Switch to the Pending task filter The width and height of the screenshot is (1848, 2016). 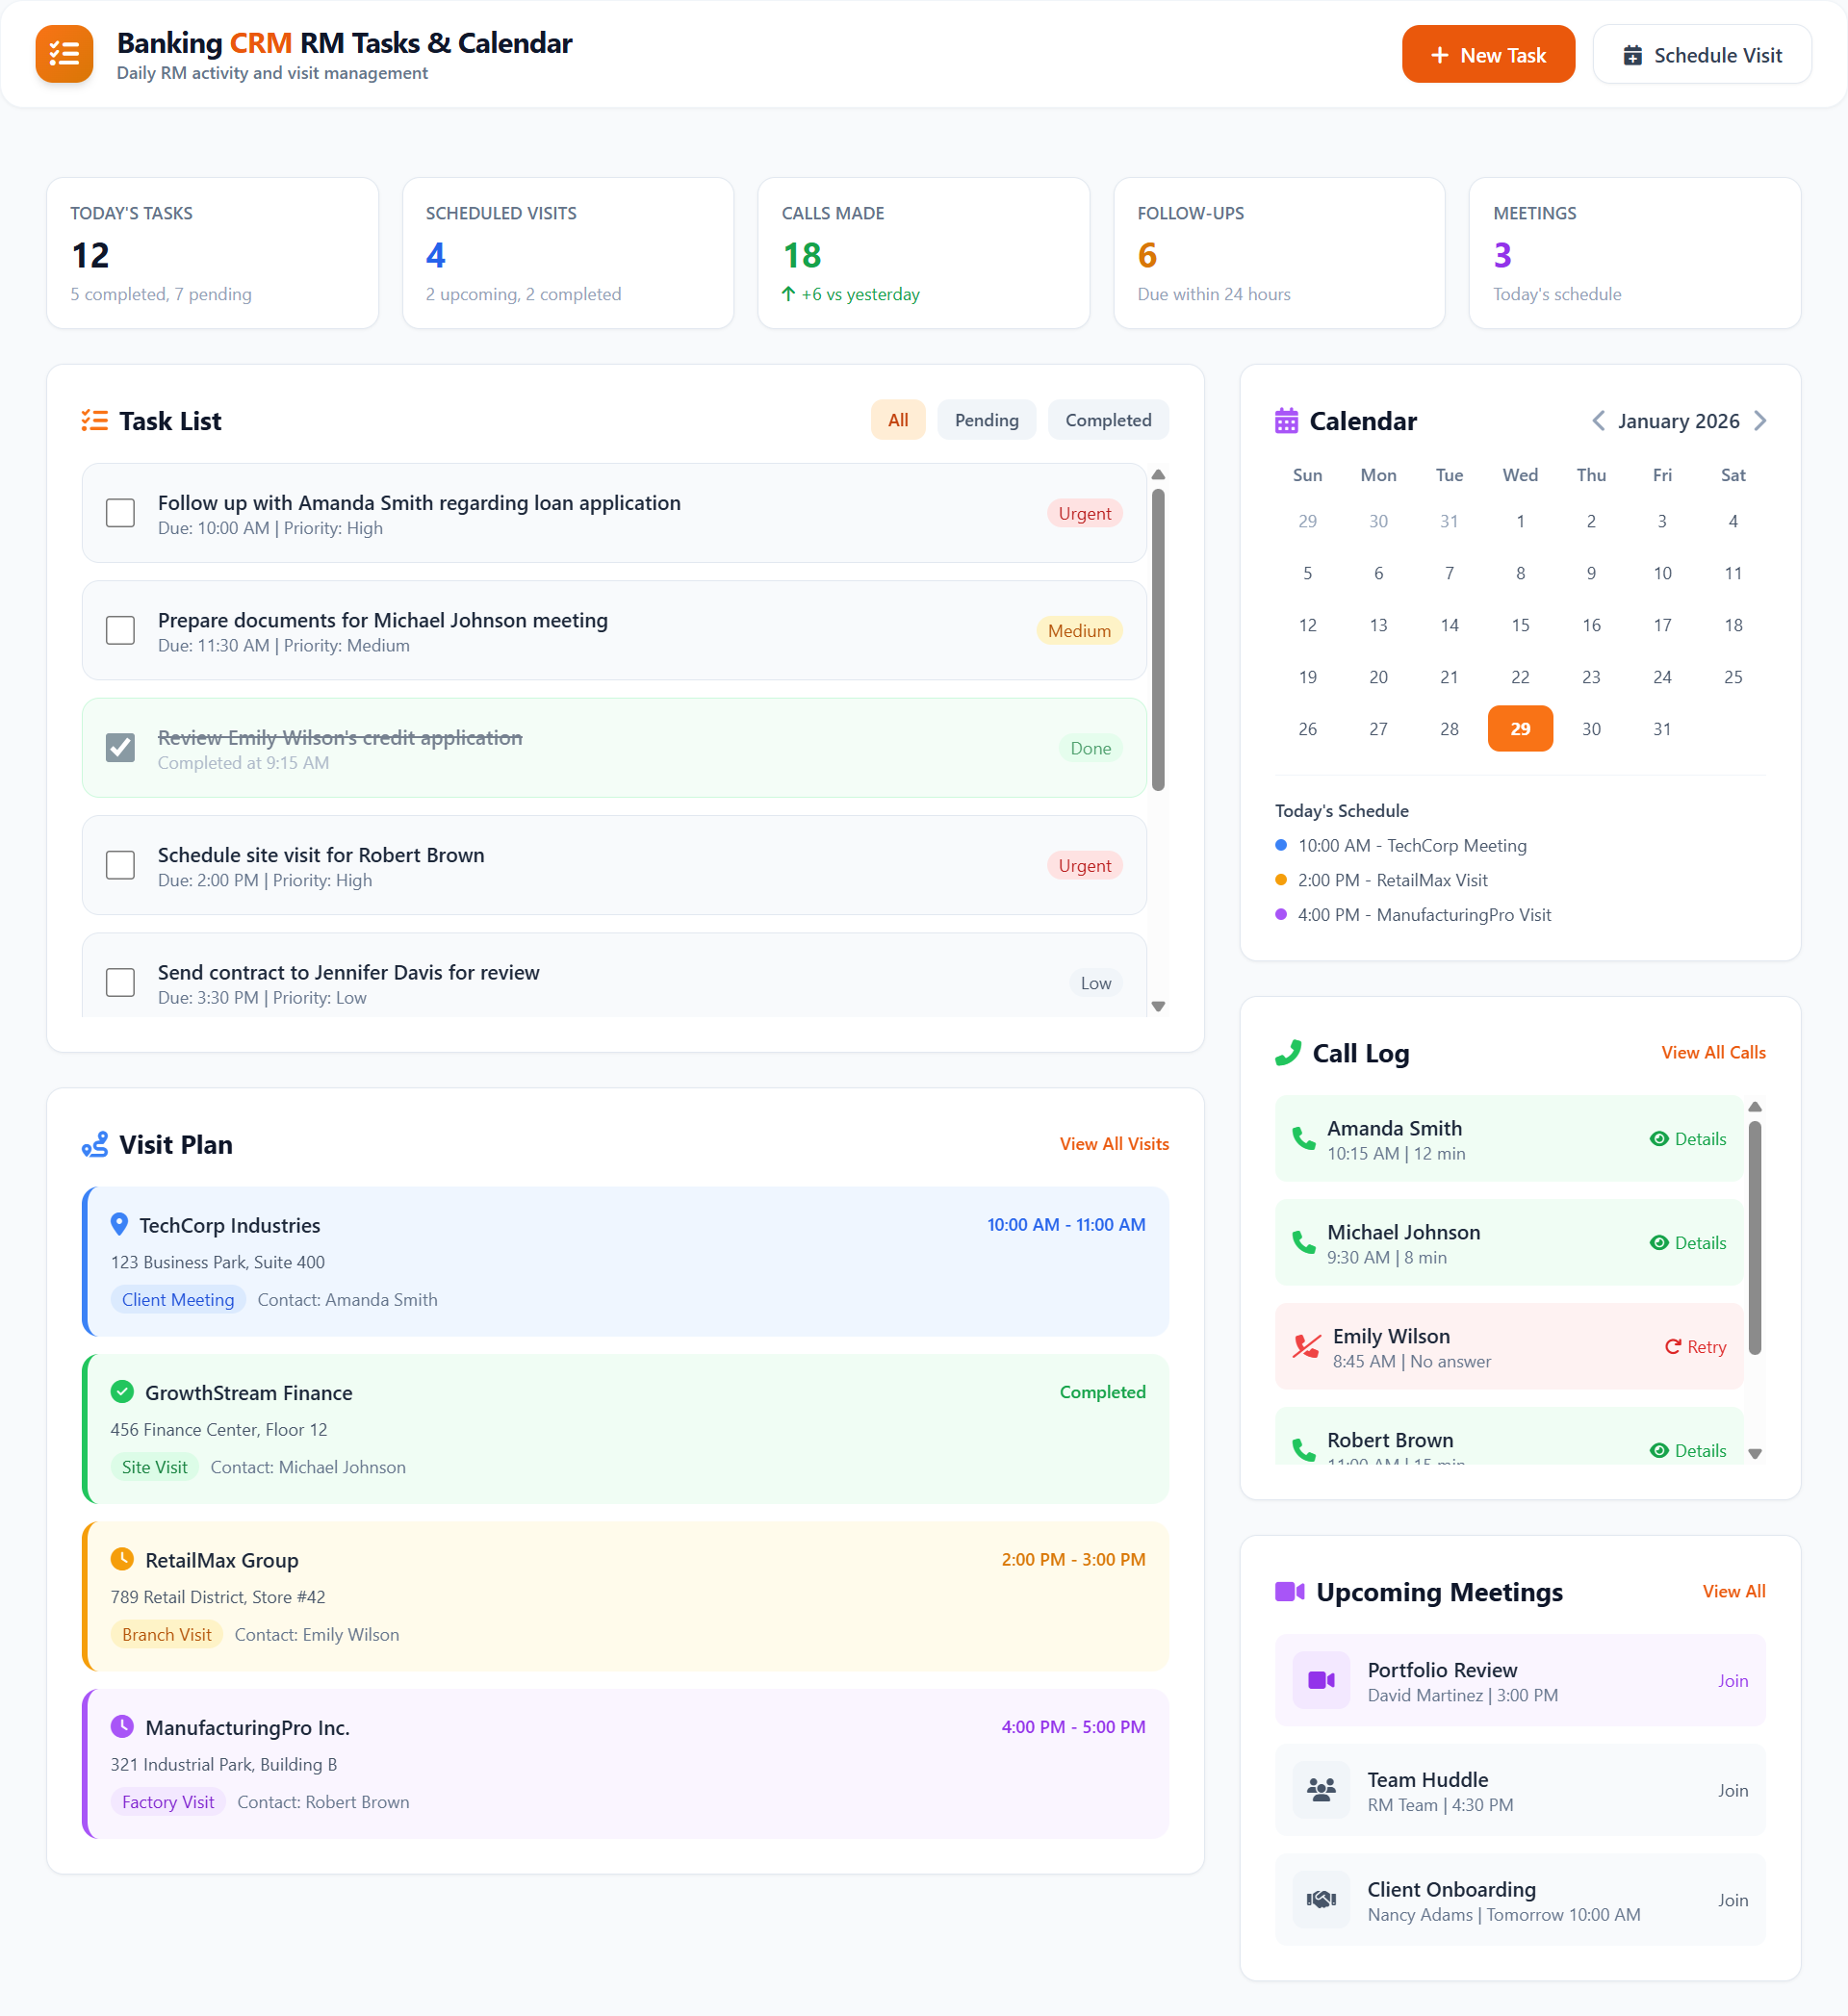[986, 420]
